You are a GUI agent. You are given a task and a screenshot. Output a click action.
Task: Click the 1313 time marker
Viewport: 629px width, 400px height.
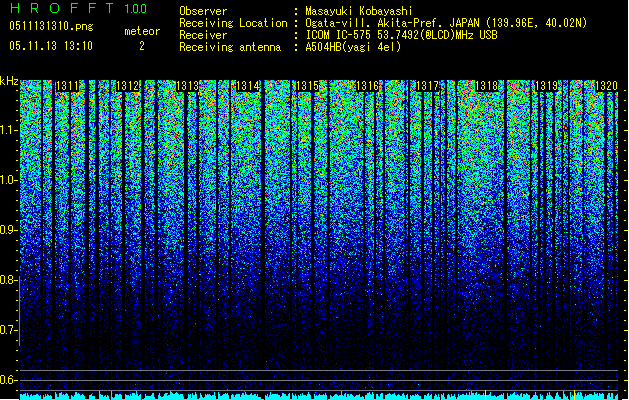click(x=188, y=86)
